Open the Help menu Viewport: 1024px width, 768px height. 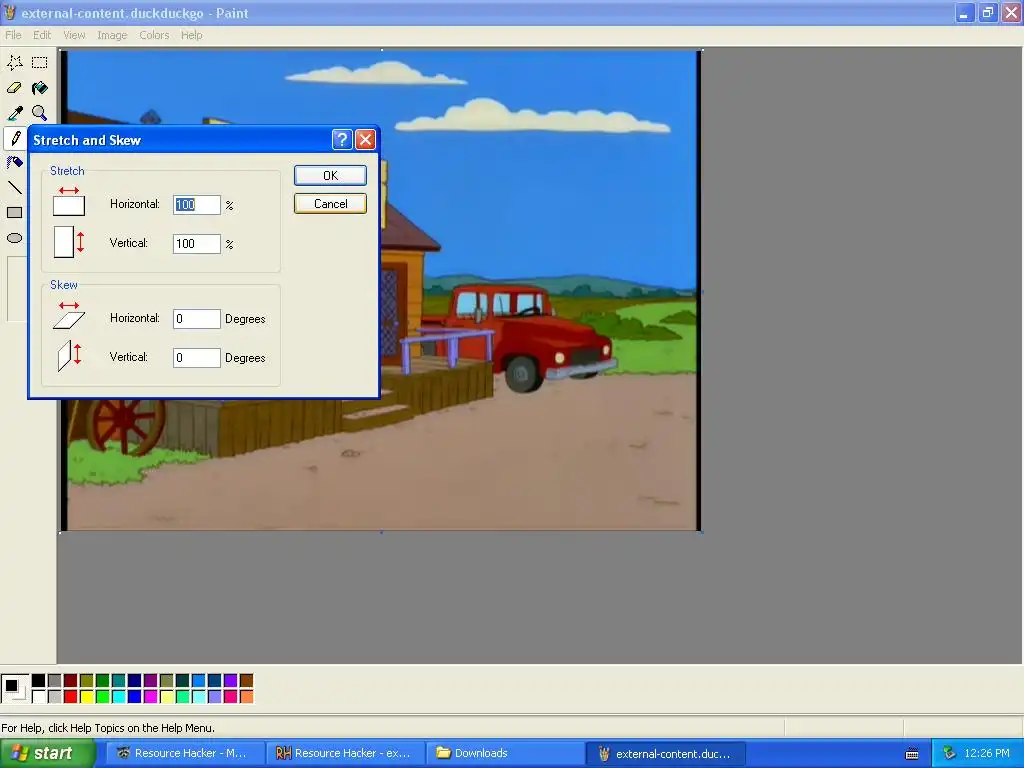coord(191,35)
